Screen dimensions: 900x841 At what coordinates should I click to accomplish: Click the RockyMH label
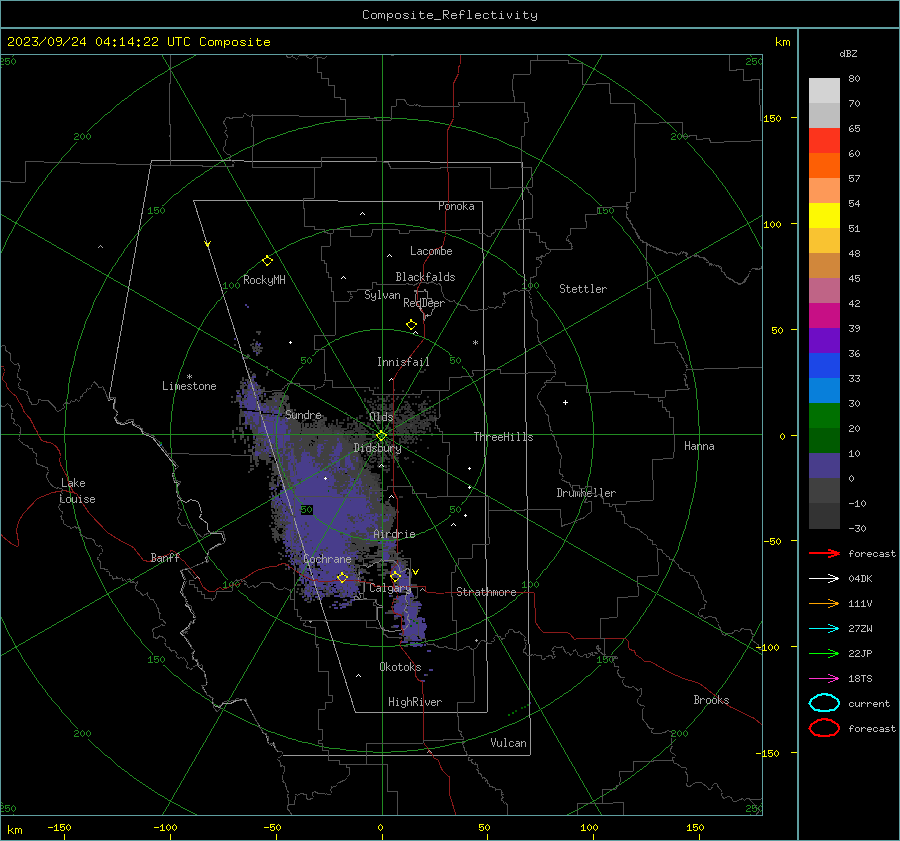(x=264, y=280)
